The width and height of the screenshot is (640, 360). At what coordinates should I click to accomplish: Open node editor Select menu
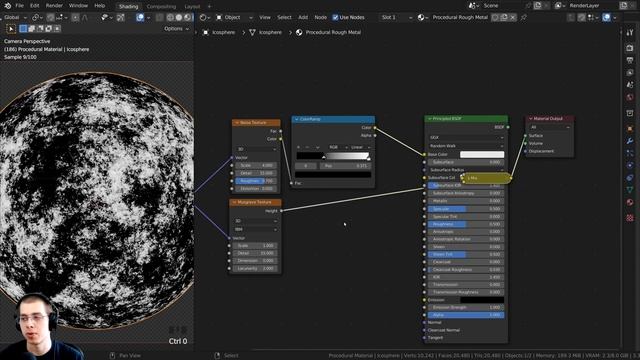pyautogui.click(x=284, y=18)
